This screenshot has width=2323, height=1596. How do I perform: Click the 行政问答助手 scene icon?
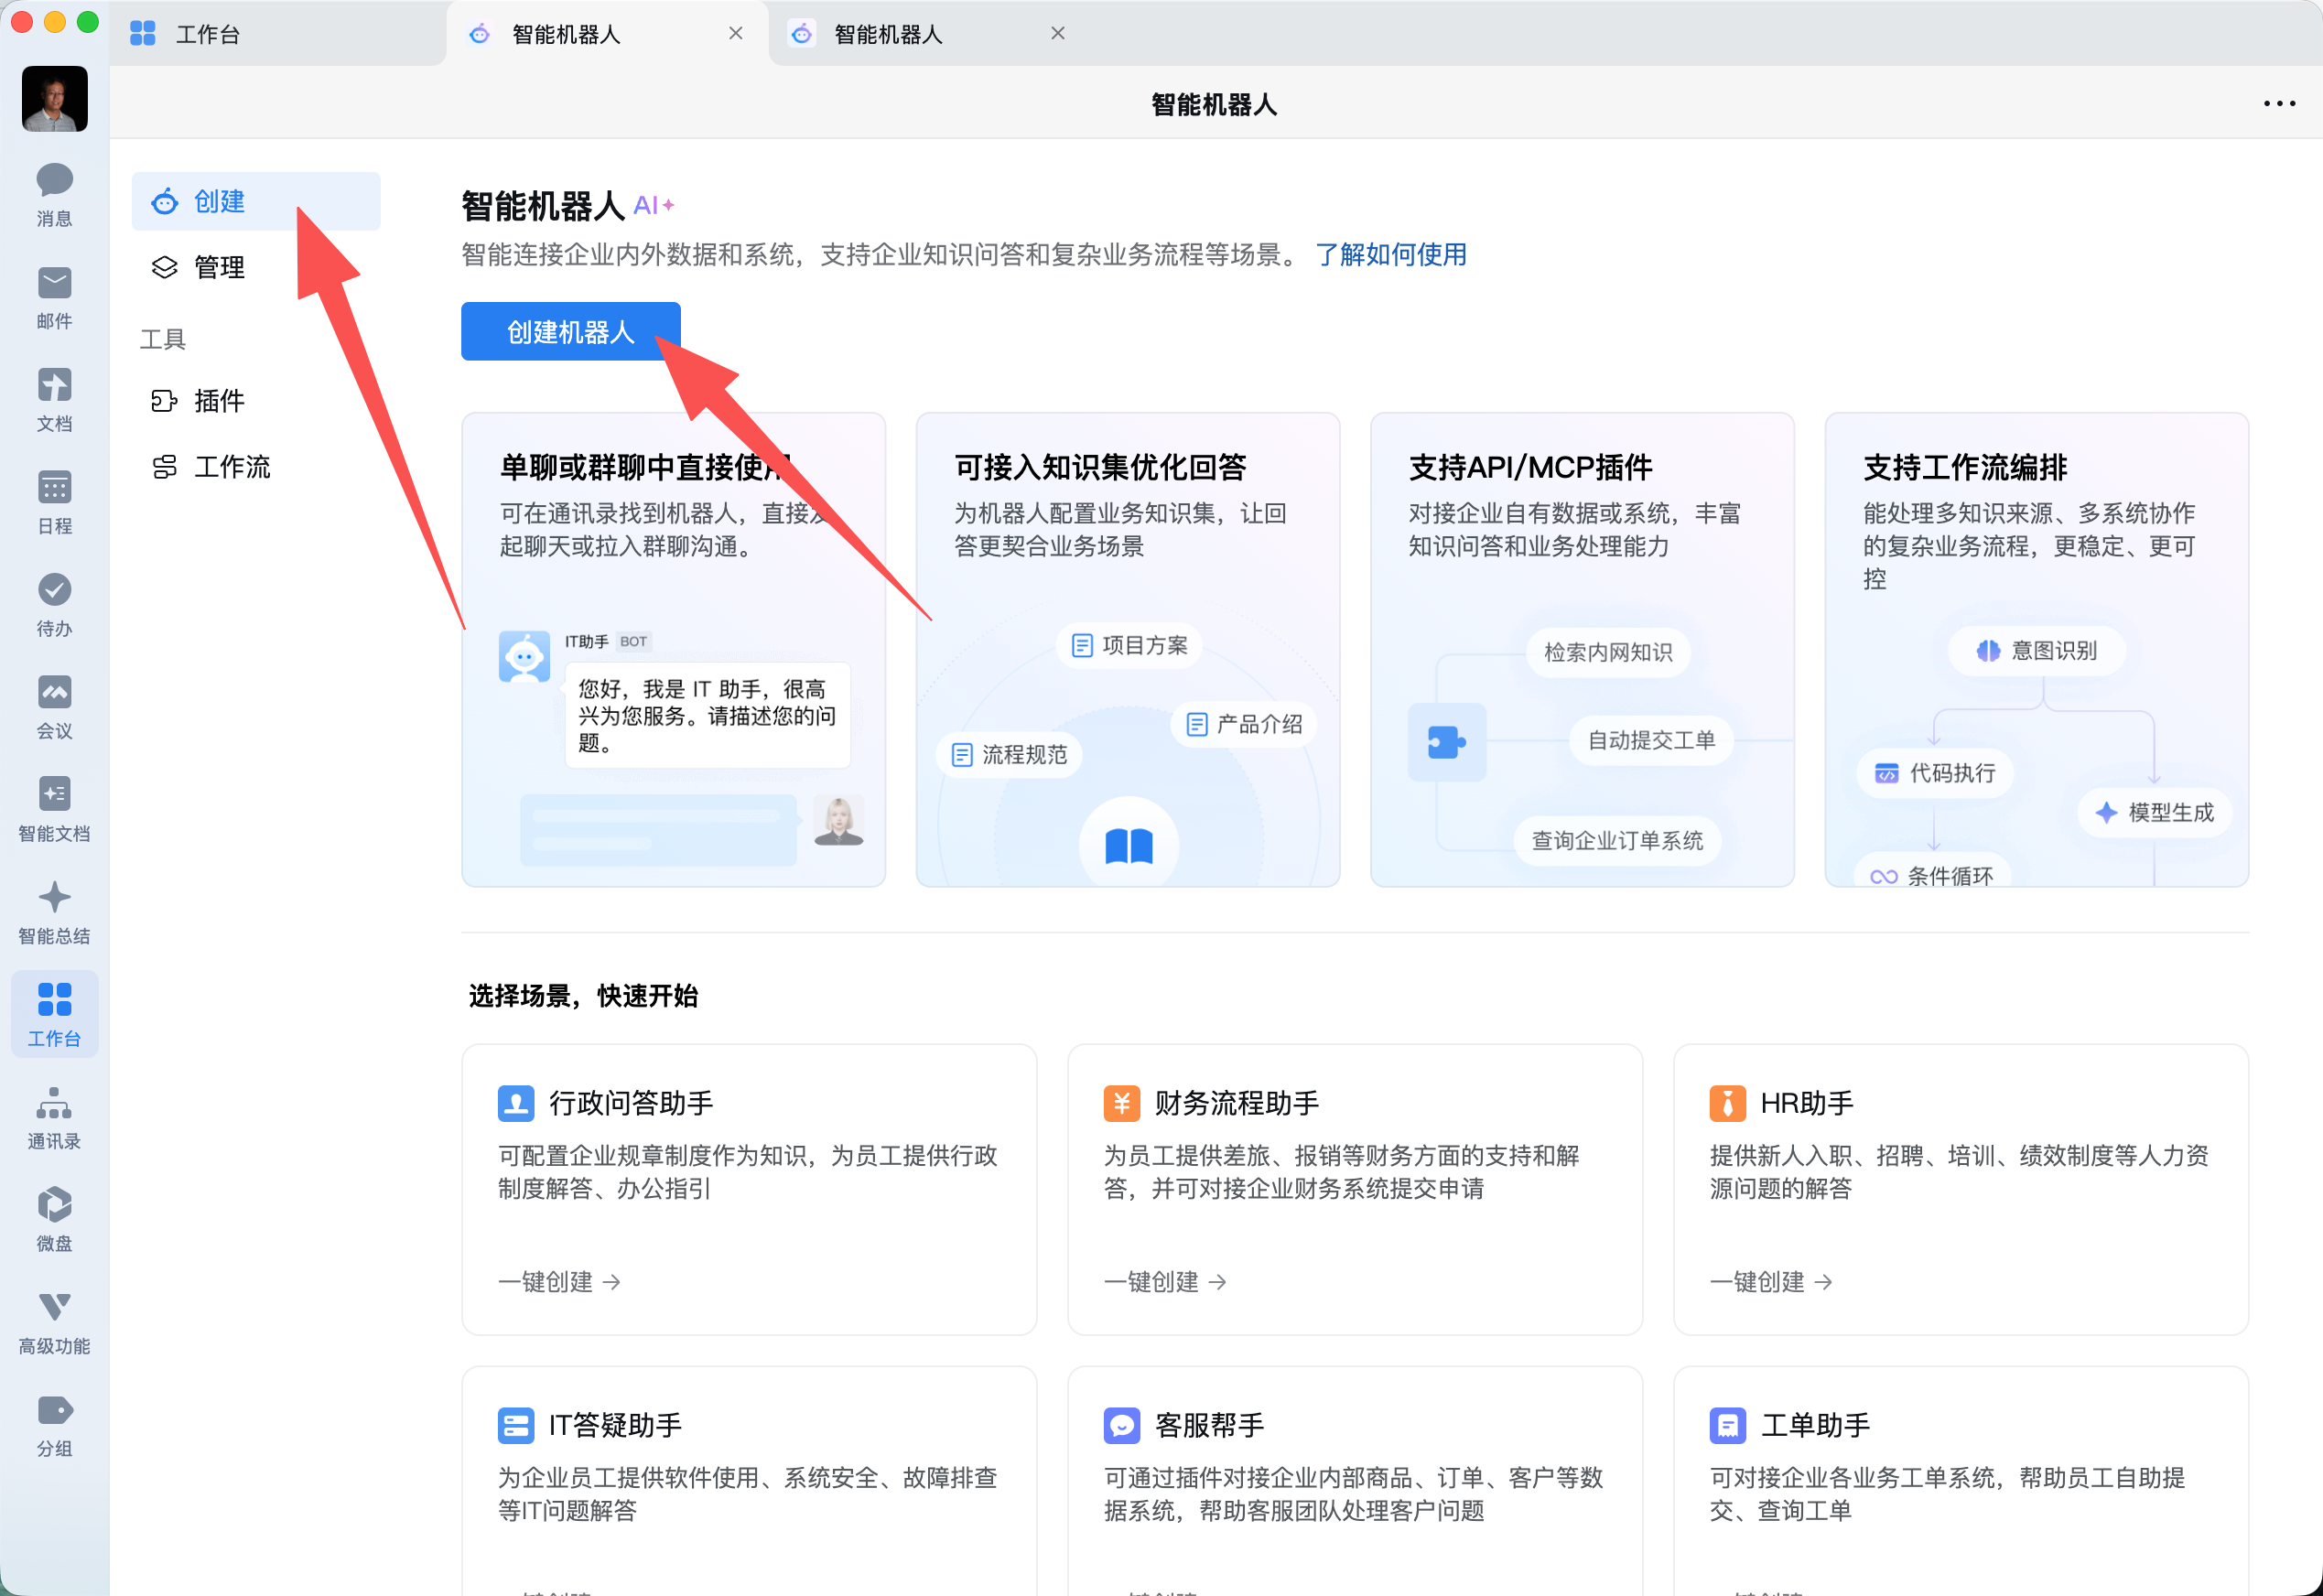point(516,1103)
